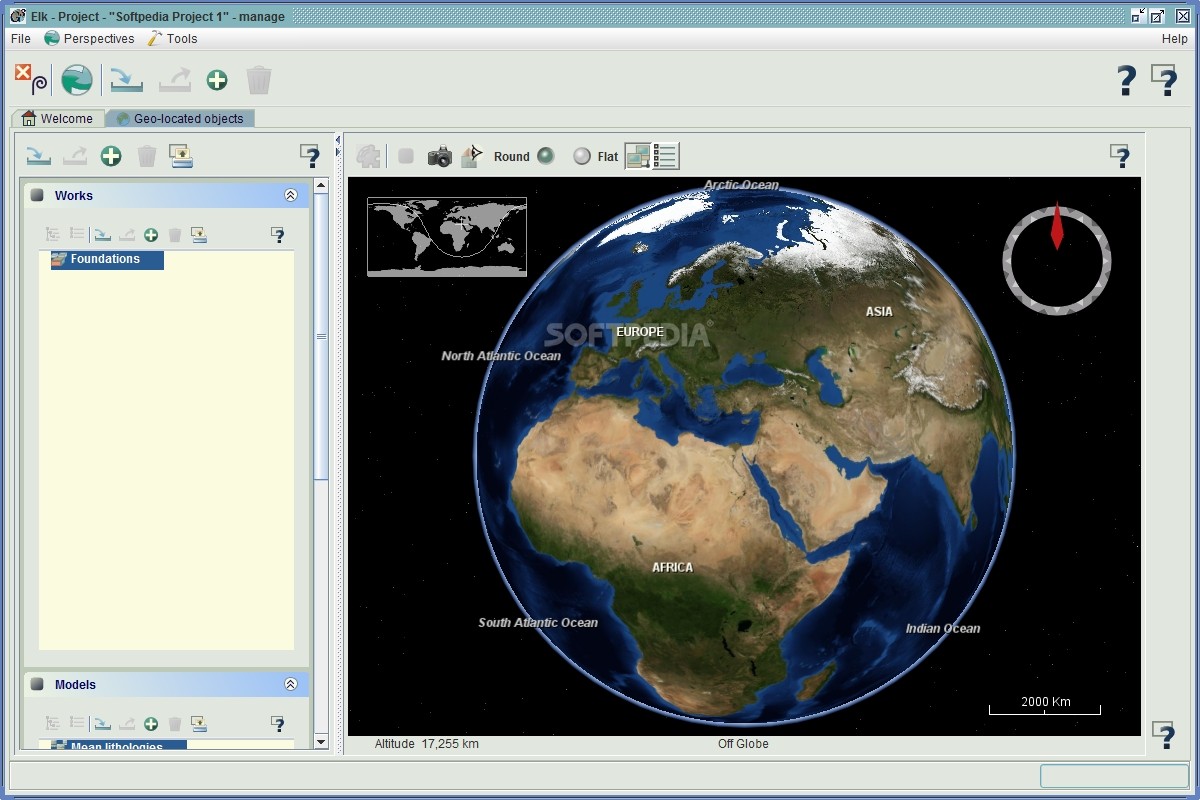Click the upload-to-server icon above Works section

(181, 156)
